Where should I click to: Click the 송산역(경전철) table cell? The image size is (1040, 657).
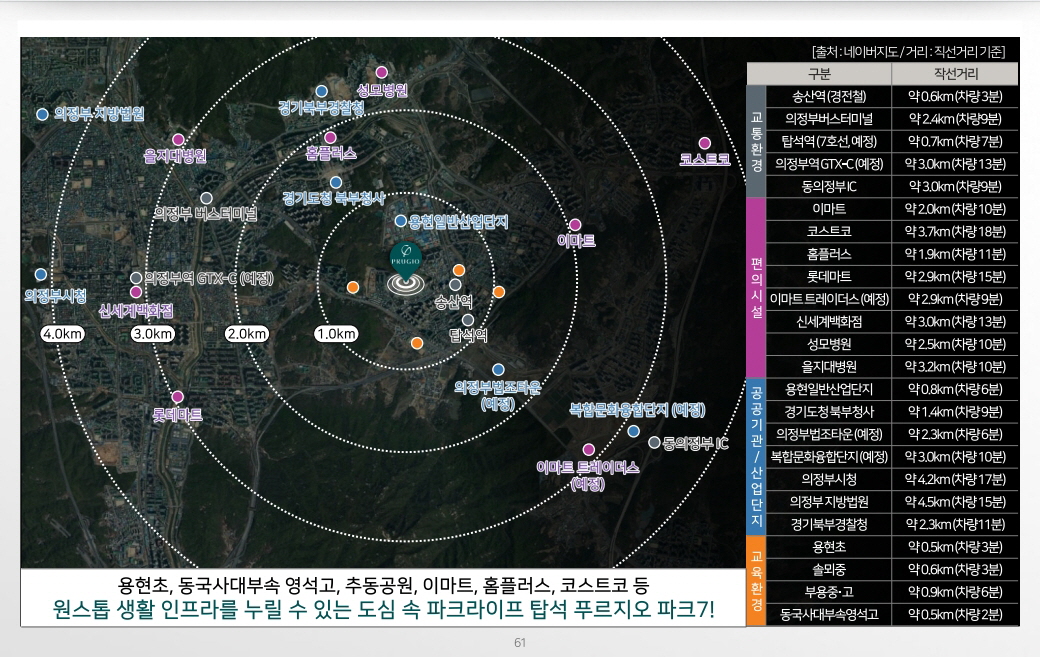[x=829, y=96]
